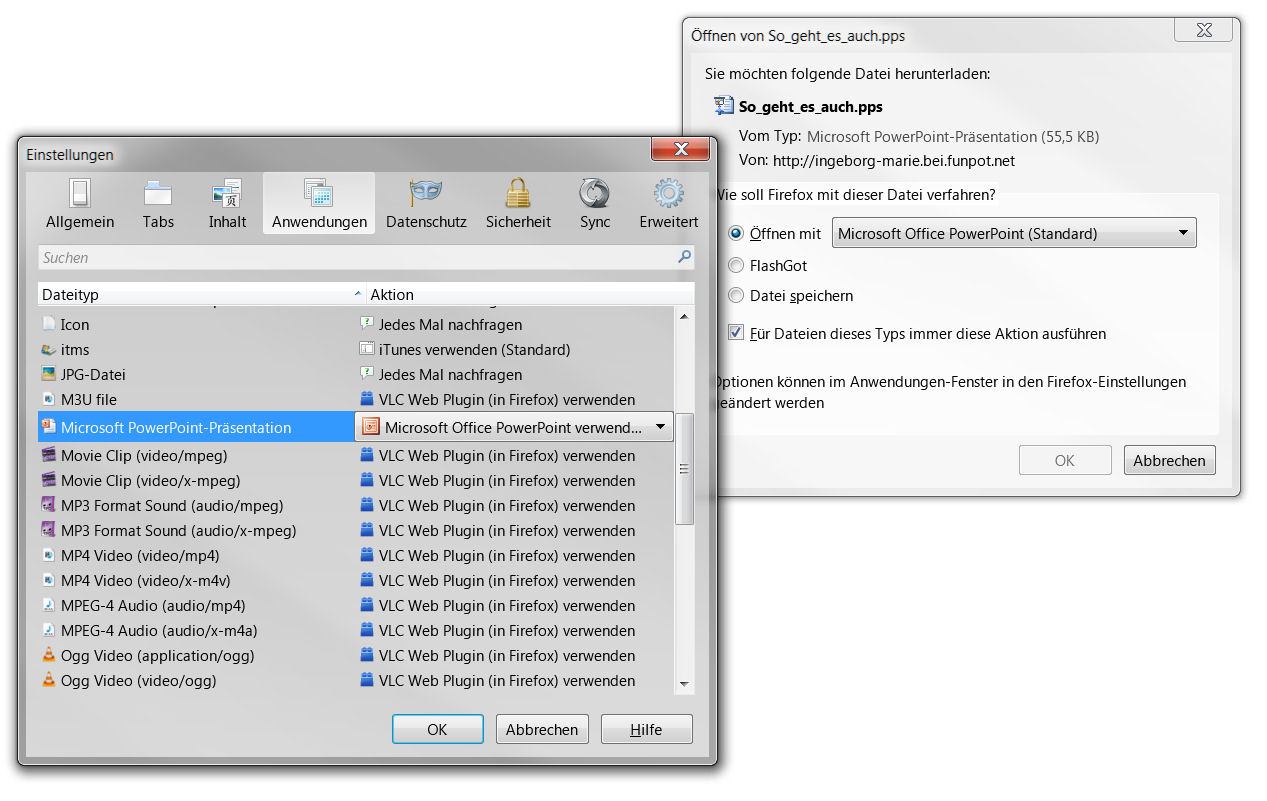Click the MP3 Format Sound (audio/mpeg) icon
This screenshot has height=801, width=1267.
coord(49,505)
